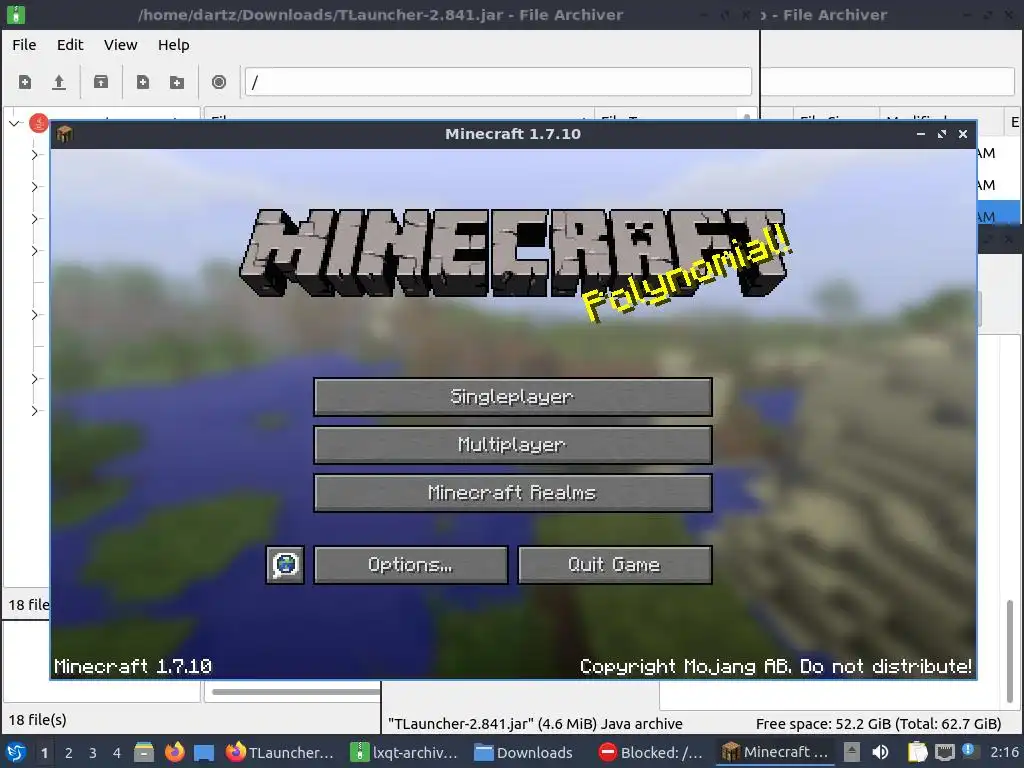Viewport: 1024px width, 768px height.
Task: Click vertical scrollbar in background window on right
Action: tap(1010, 650)
